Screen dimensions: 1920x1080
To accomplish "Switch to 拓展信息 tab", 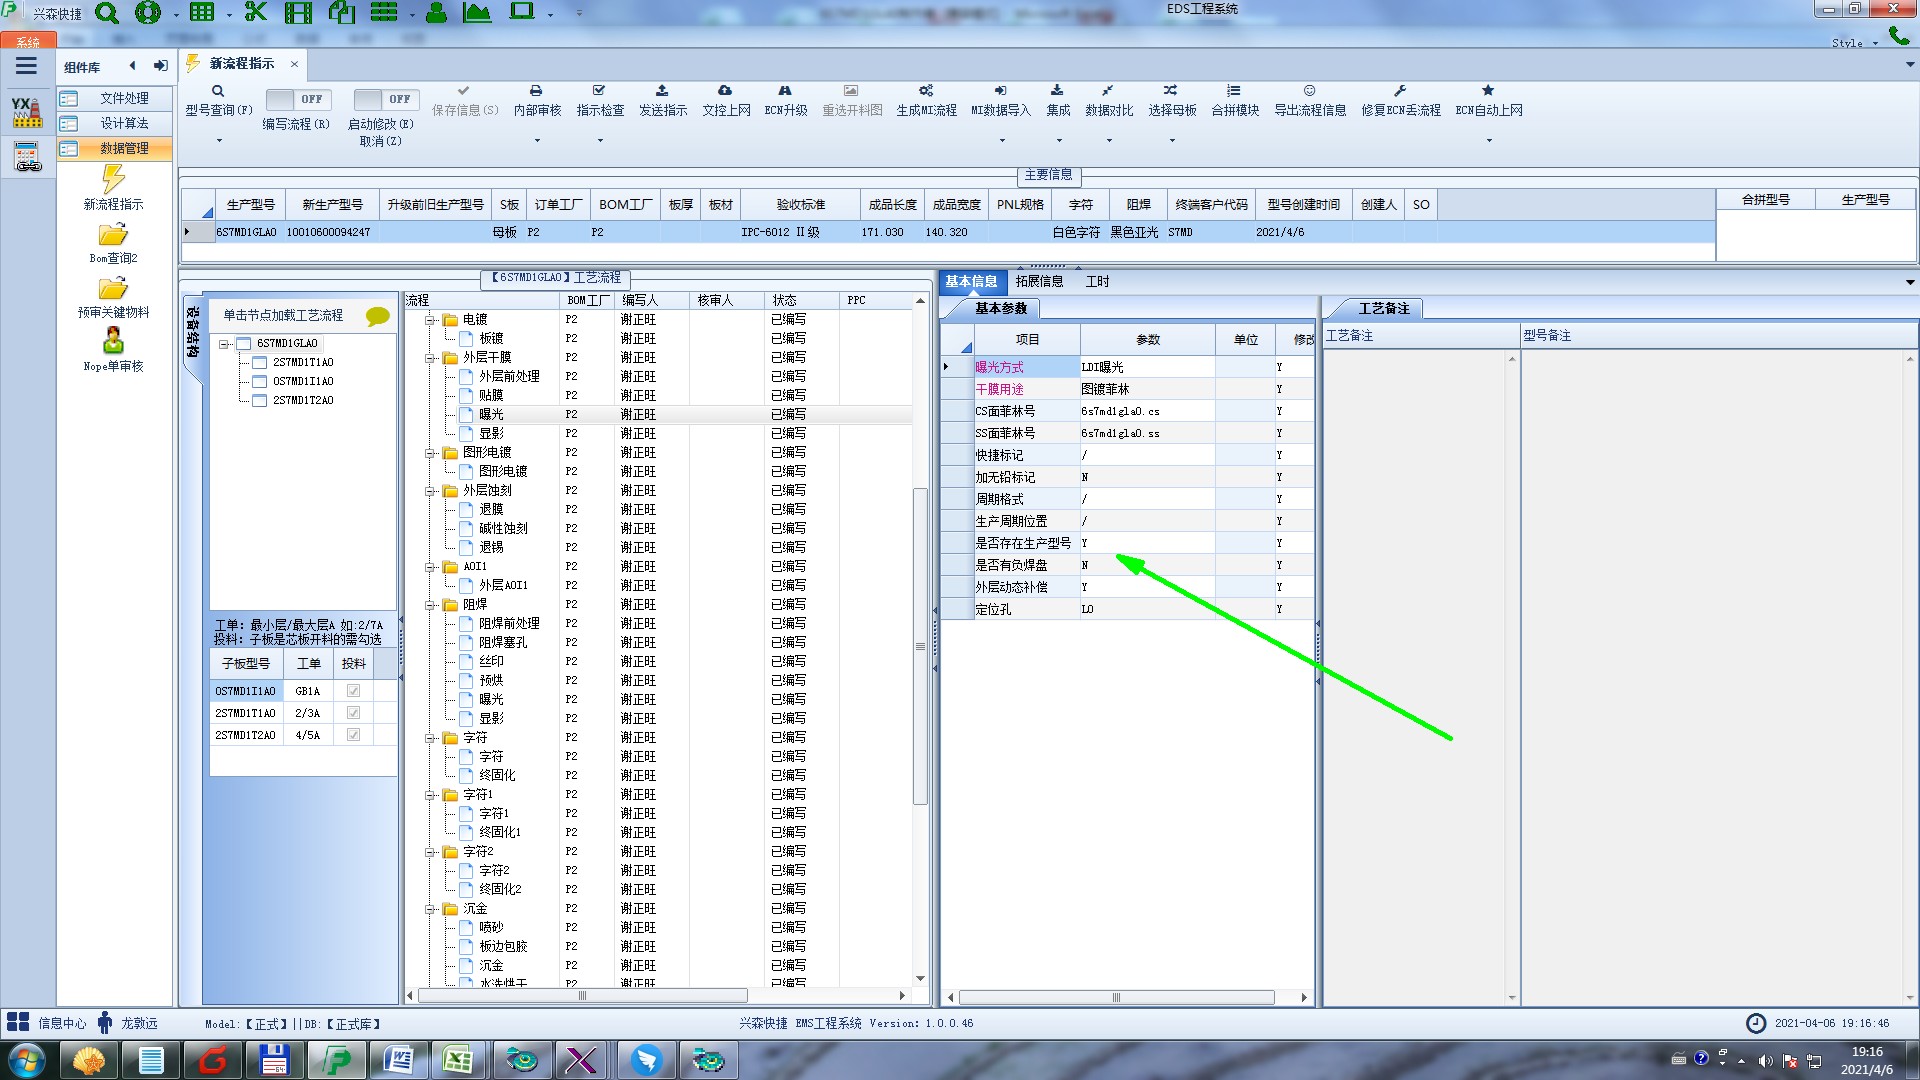I will 1039,282.
